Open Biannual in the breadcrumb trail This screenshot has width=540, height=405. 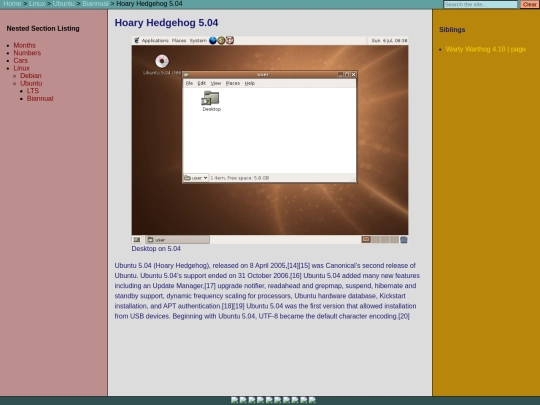95,4
